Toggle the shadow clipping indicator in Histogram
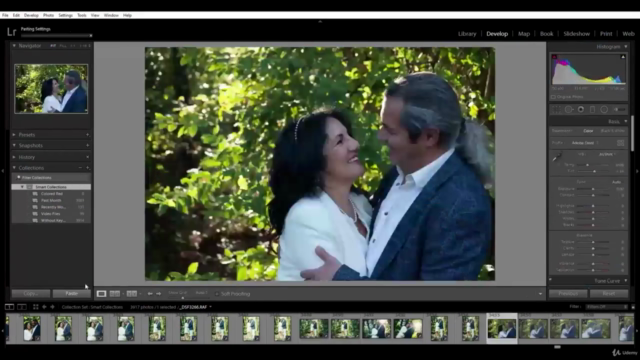Screen dimensions: 640x360 click(554, 57)
